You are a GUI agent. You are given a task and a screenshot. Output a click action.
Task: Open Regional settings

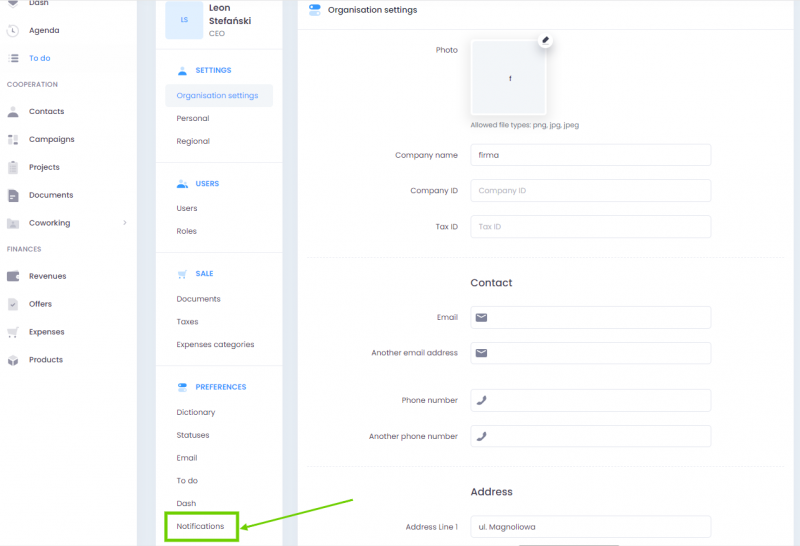[193, 141]
